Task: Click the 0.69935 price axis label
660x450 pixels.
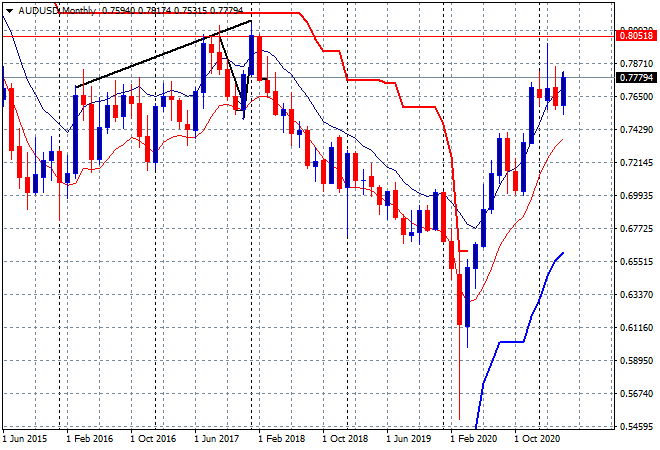Action: click(x=636, y=196)
